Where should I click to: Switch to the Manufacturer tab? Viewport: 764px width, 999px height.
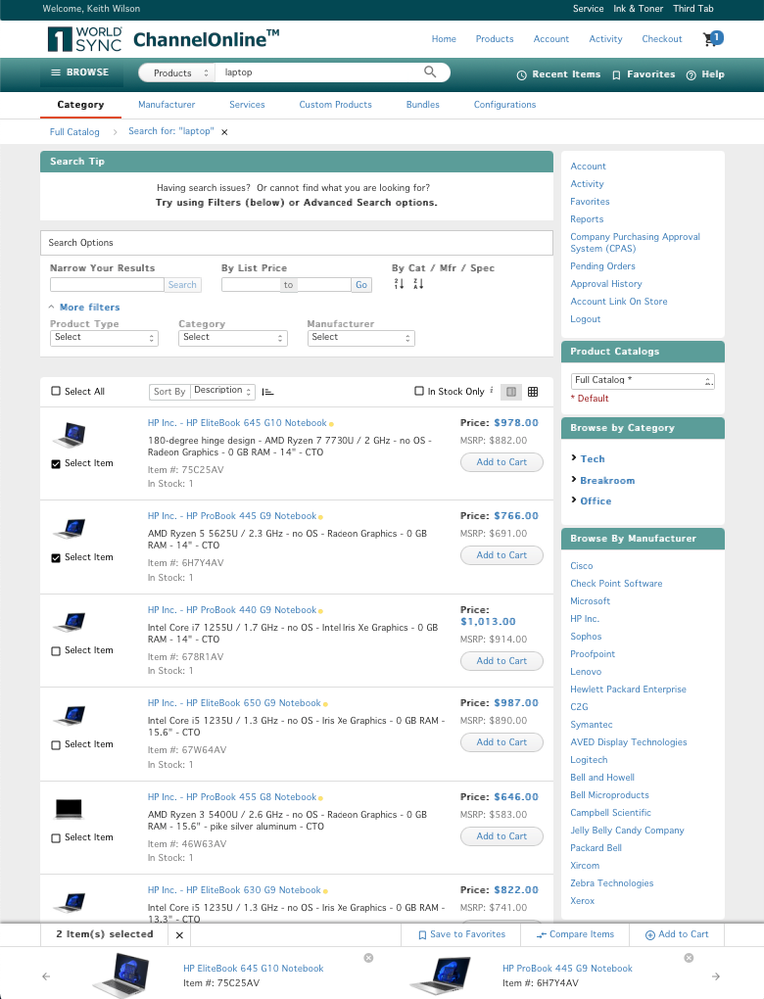point(166,105)
